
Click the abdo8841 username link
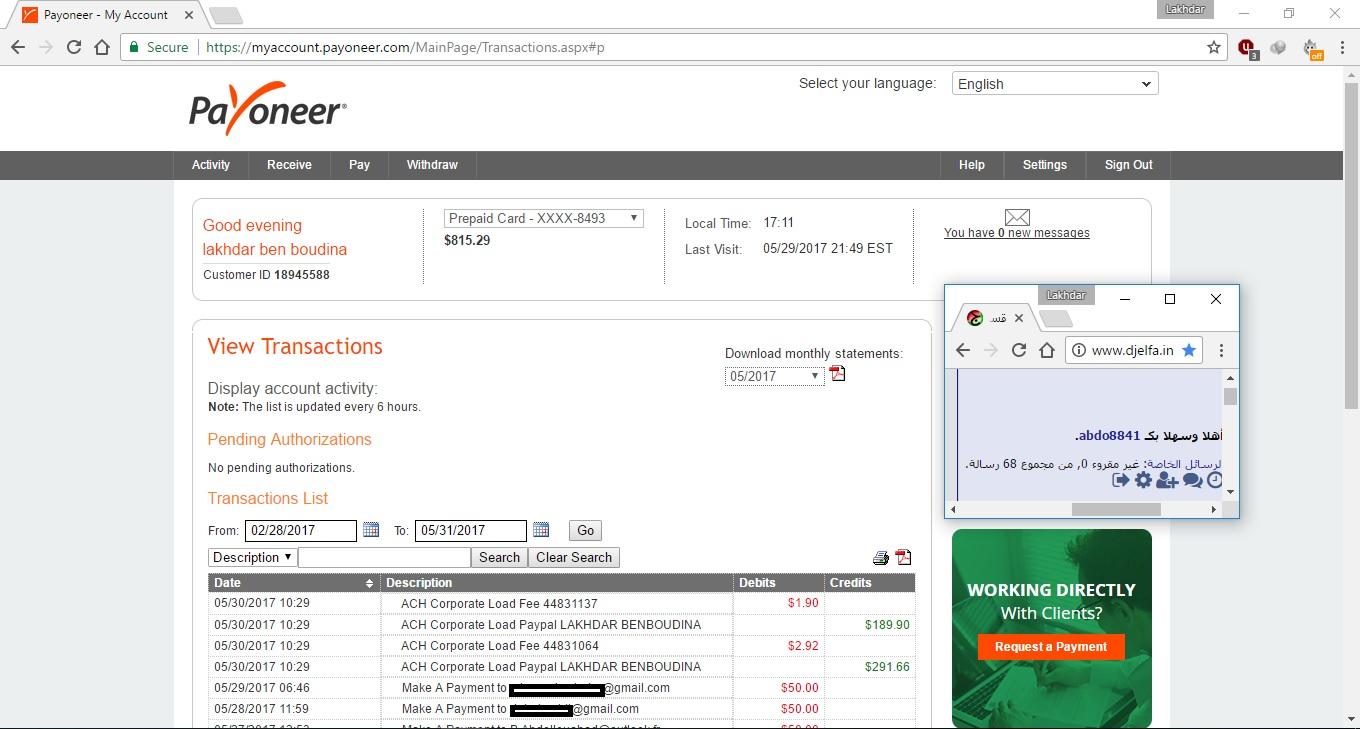(1109, 436)
